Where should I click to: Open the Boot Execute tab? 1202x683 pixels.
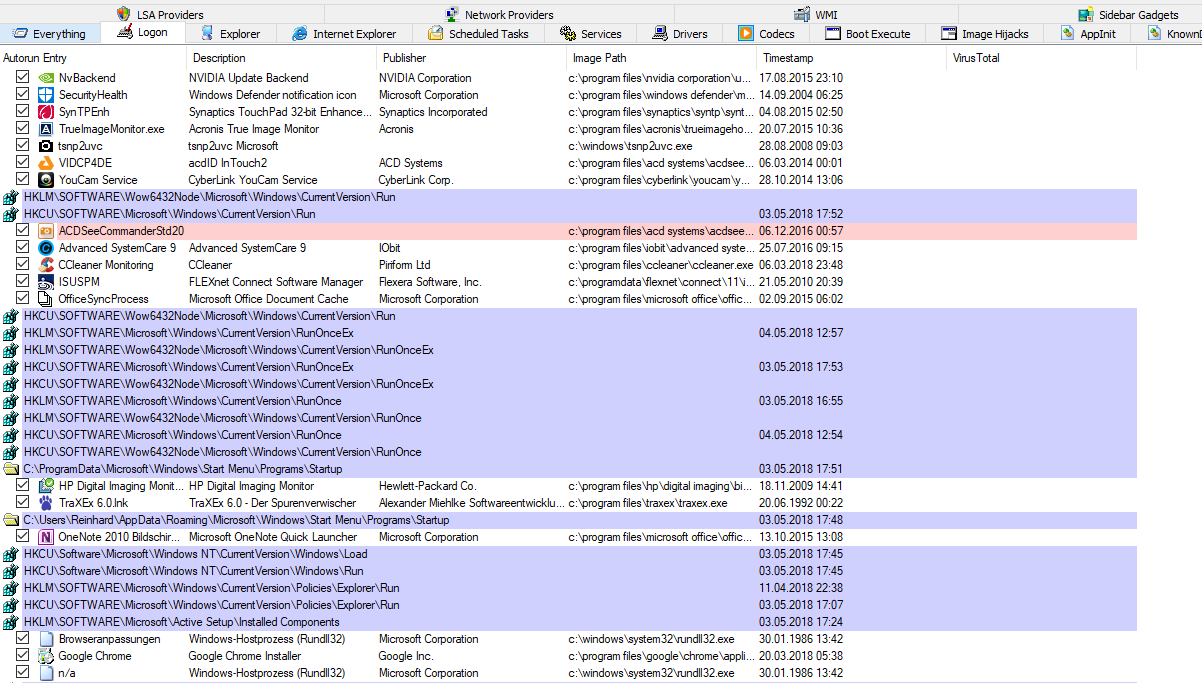(x=868, y=34)
